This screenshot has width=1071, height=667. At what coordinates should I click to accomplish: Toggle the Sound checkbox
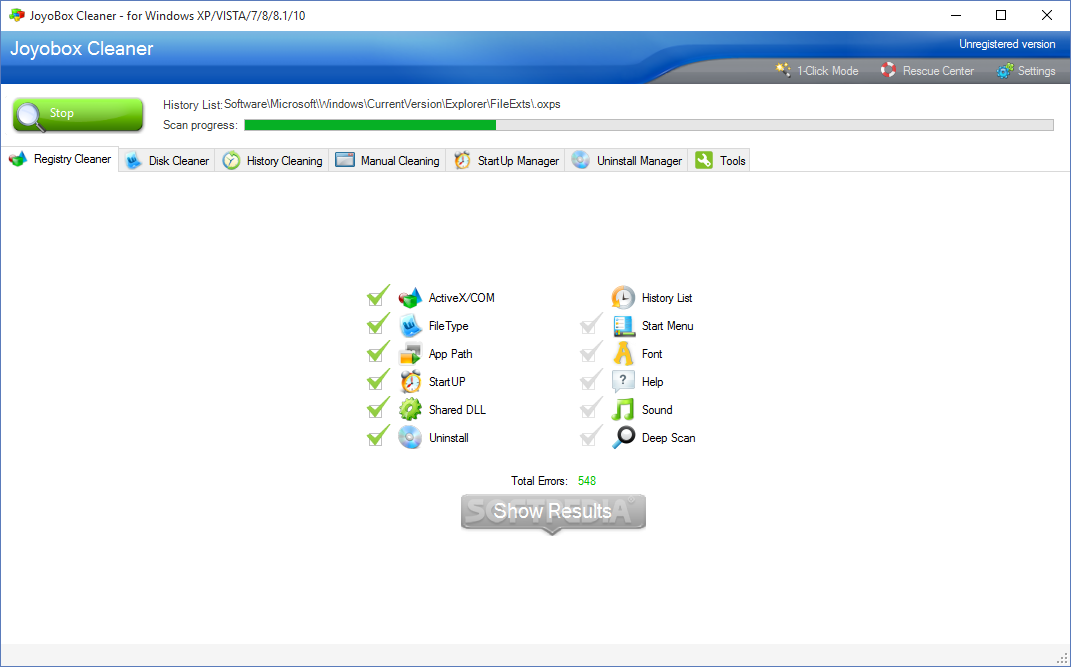[x=590, y=409]
